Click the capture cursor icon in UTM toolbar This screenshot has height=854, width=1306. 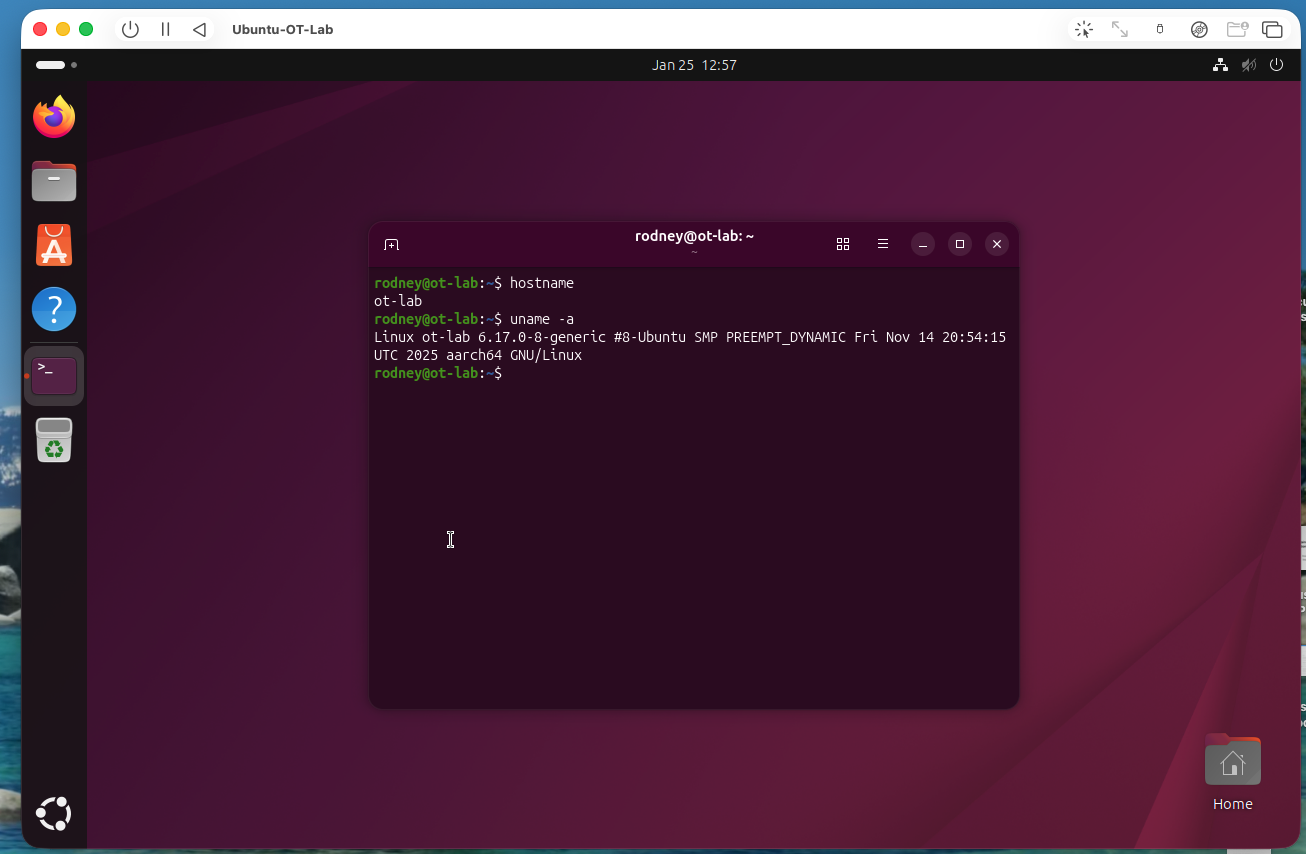pyautogui.click(x=1083, y=29)
